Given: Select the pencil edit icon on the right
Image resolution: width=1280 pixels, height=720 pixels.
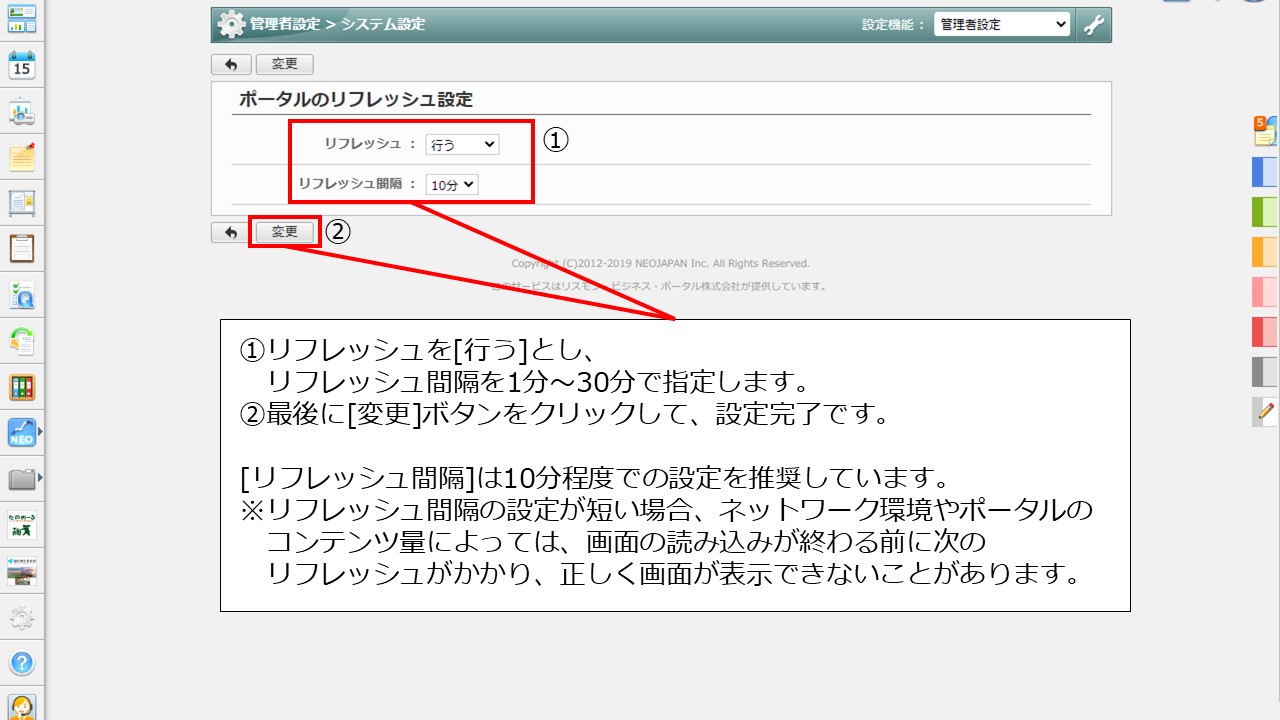Looking at the screenshot, I should 1263,411.
